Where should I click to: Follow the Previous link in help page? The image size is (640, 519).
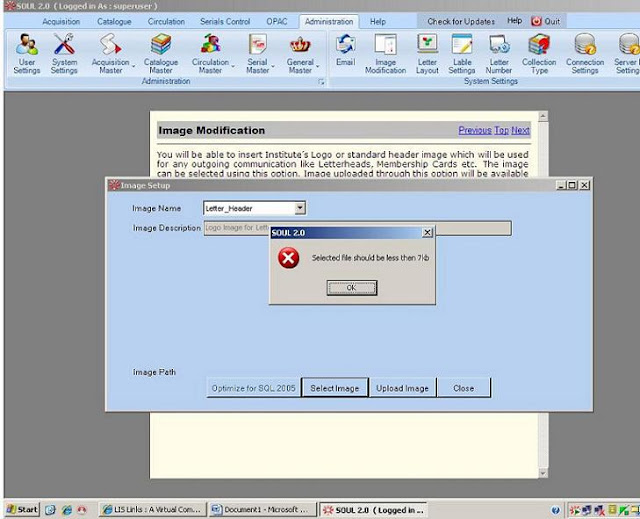point(475,130)
